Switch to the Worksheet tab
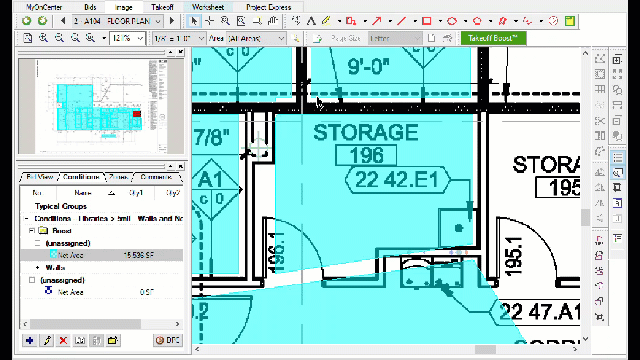 [208, 7]
